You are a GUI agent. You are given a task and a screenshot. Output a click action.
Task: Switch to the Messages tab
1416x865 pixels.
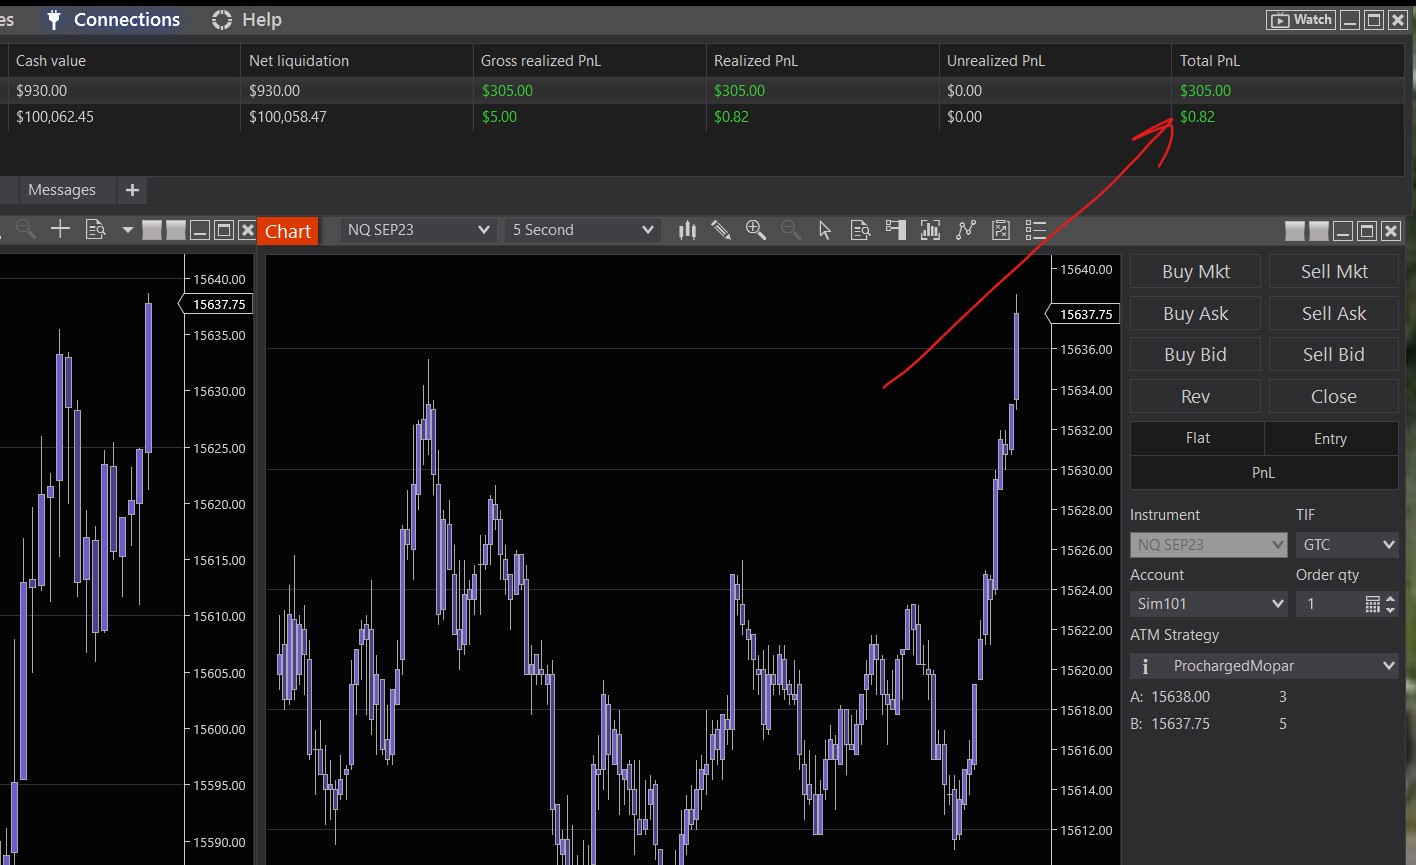[x=62, y=190]
